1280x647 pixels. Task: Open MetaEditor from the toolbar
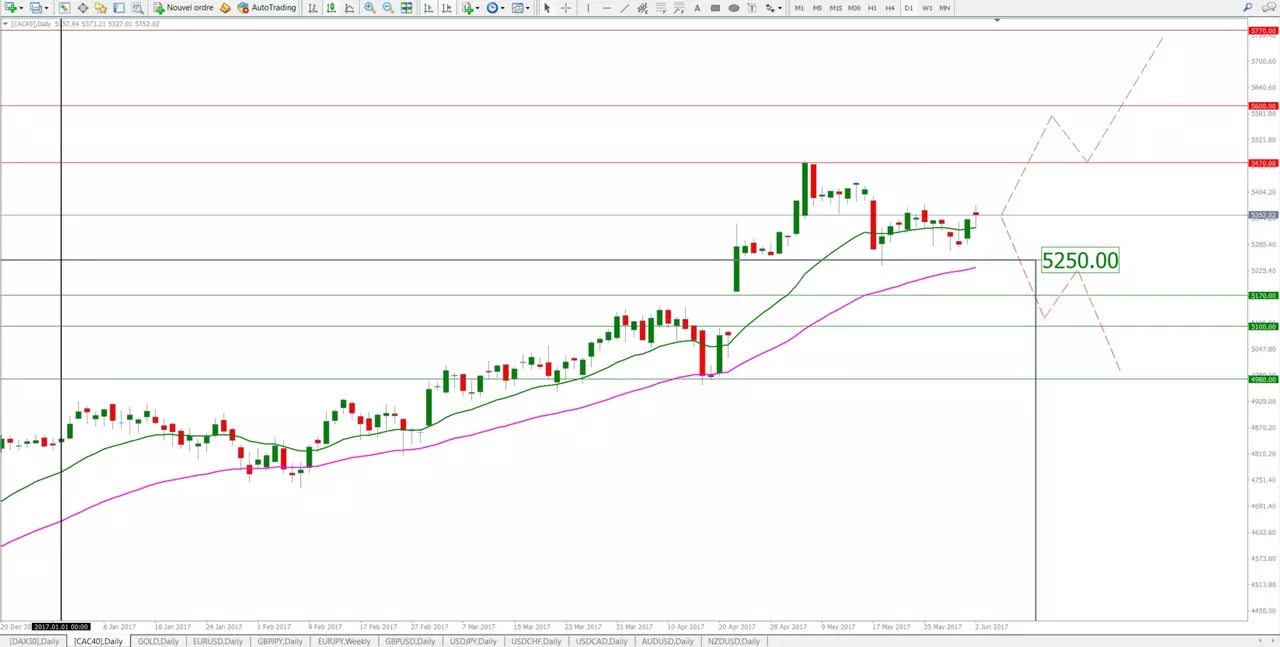tap(226, 8)
